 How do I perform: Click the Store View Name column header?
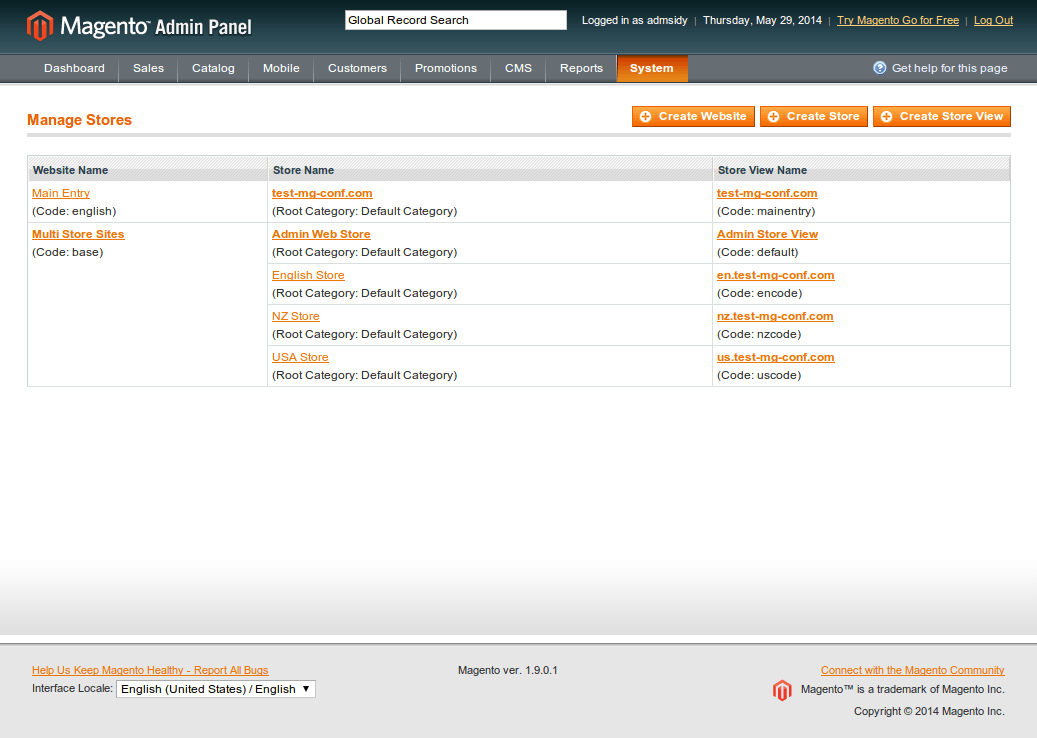click(763, 170)
